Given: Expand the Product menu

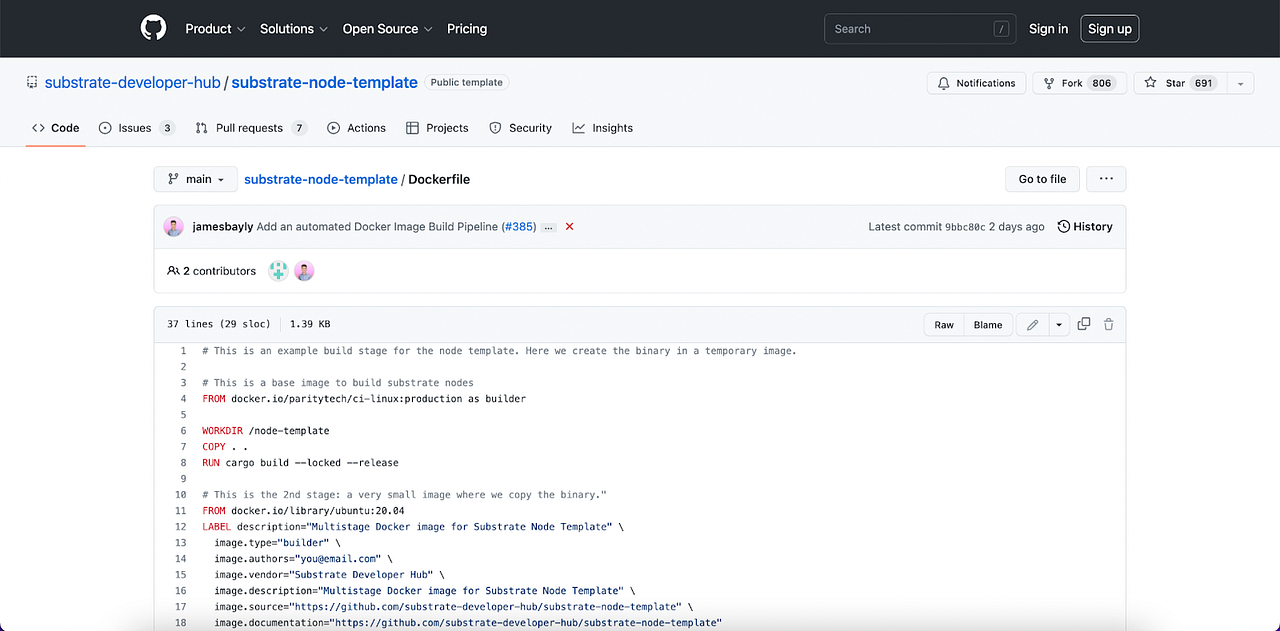Looking at the screenshot, I should click(x=215, y=29).
